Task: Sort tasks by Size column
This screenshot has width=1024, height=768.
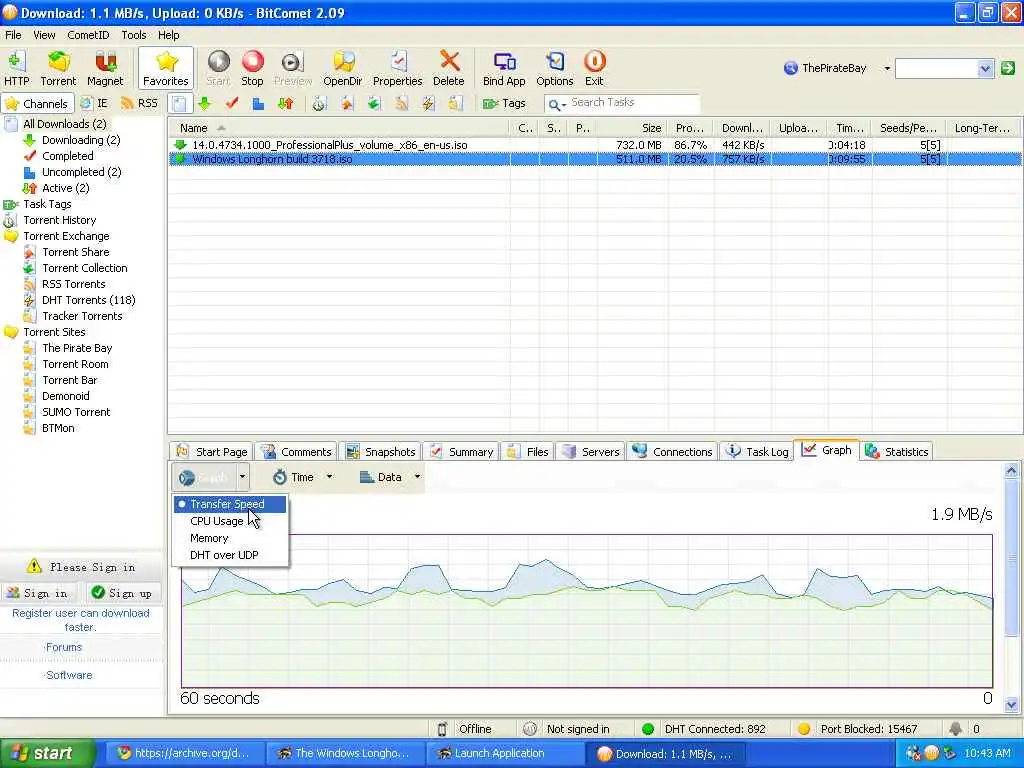Action: pos(632,128)
